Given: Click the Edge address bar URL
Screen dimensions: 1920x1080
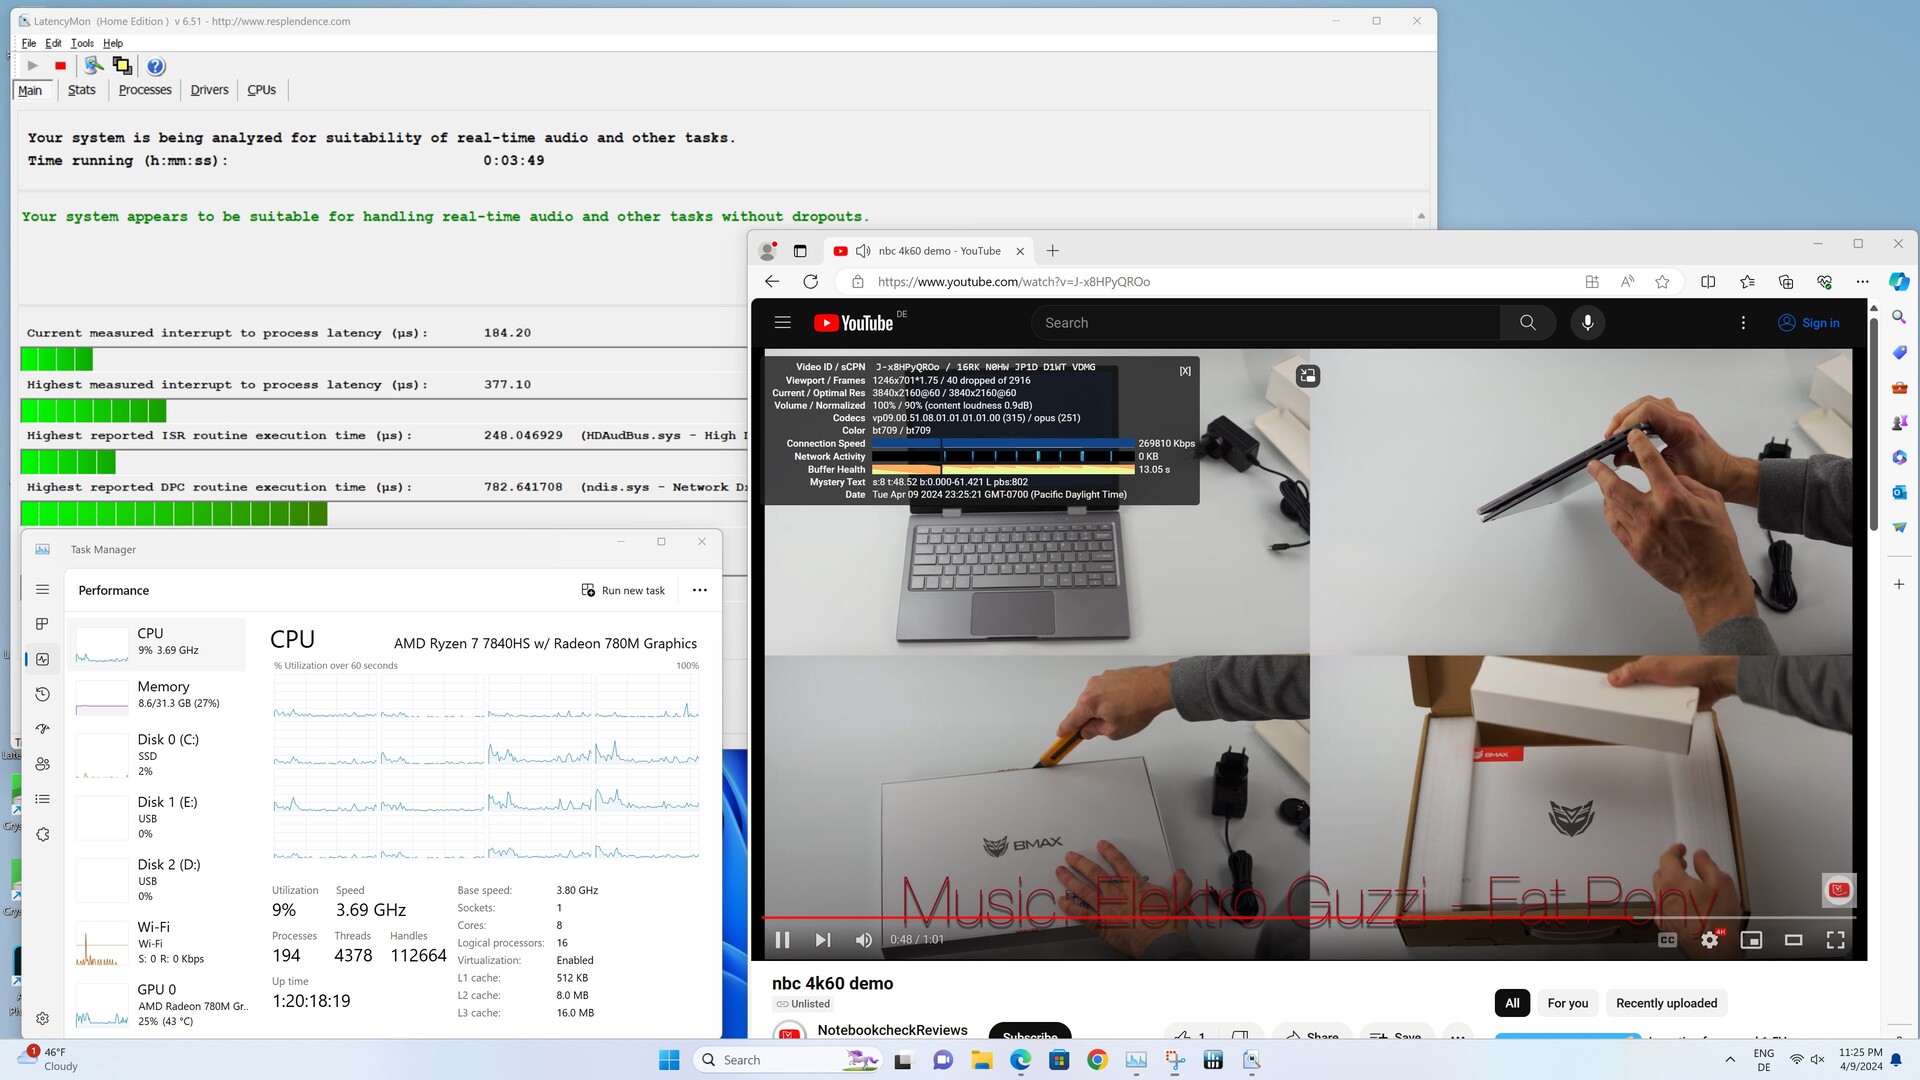Looking at the screenshot, I should tap(1013, 282).
